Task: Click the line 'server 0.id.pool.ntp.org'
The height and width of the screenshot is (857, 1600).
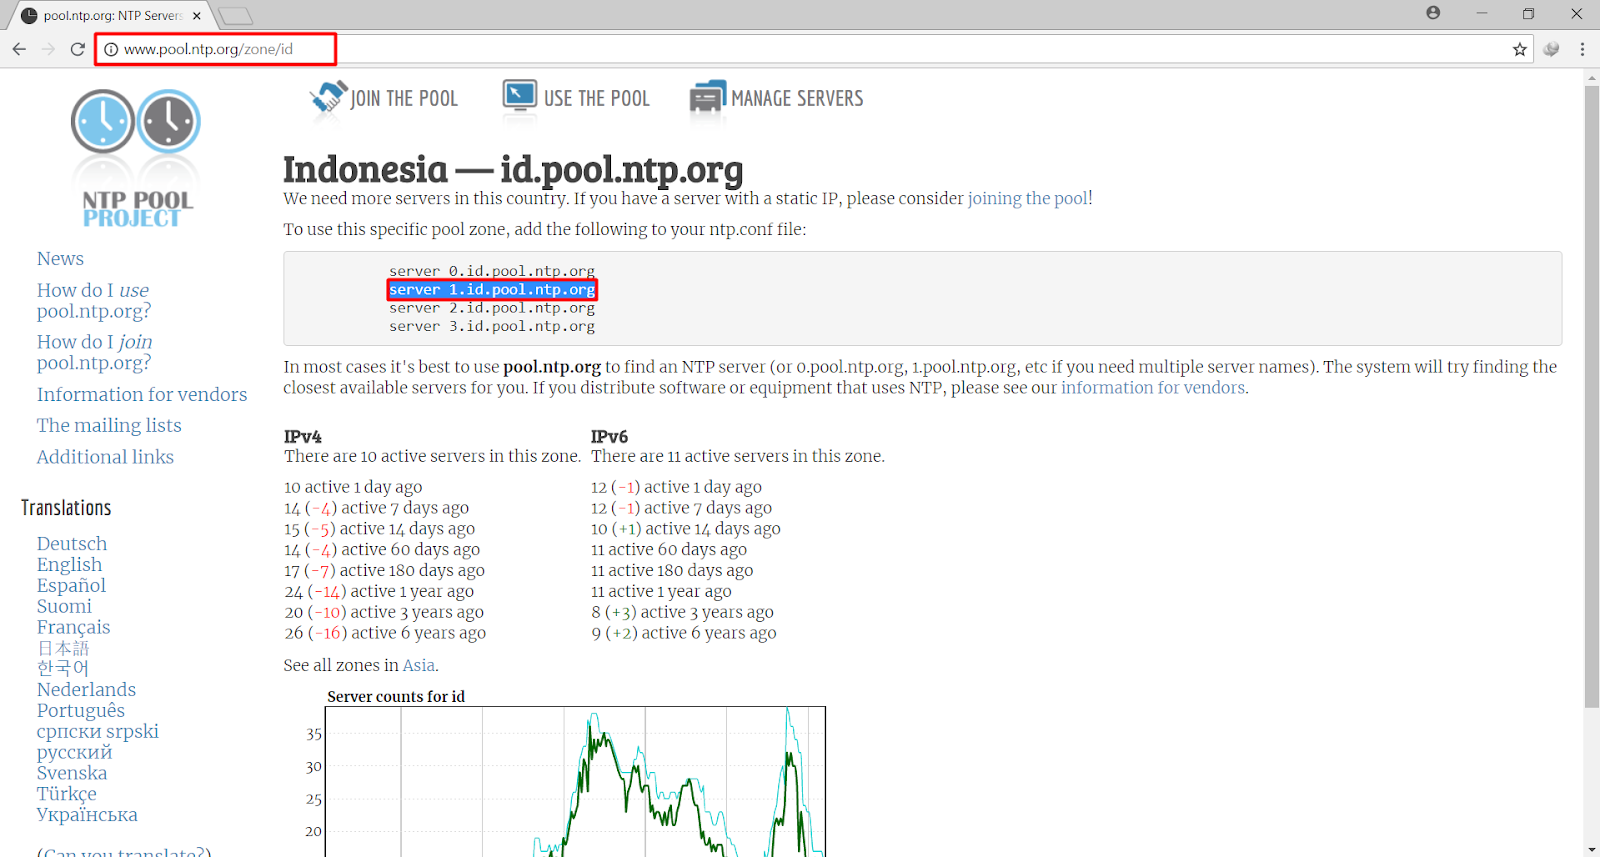Action: (492, 271)
